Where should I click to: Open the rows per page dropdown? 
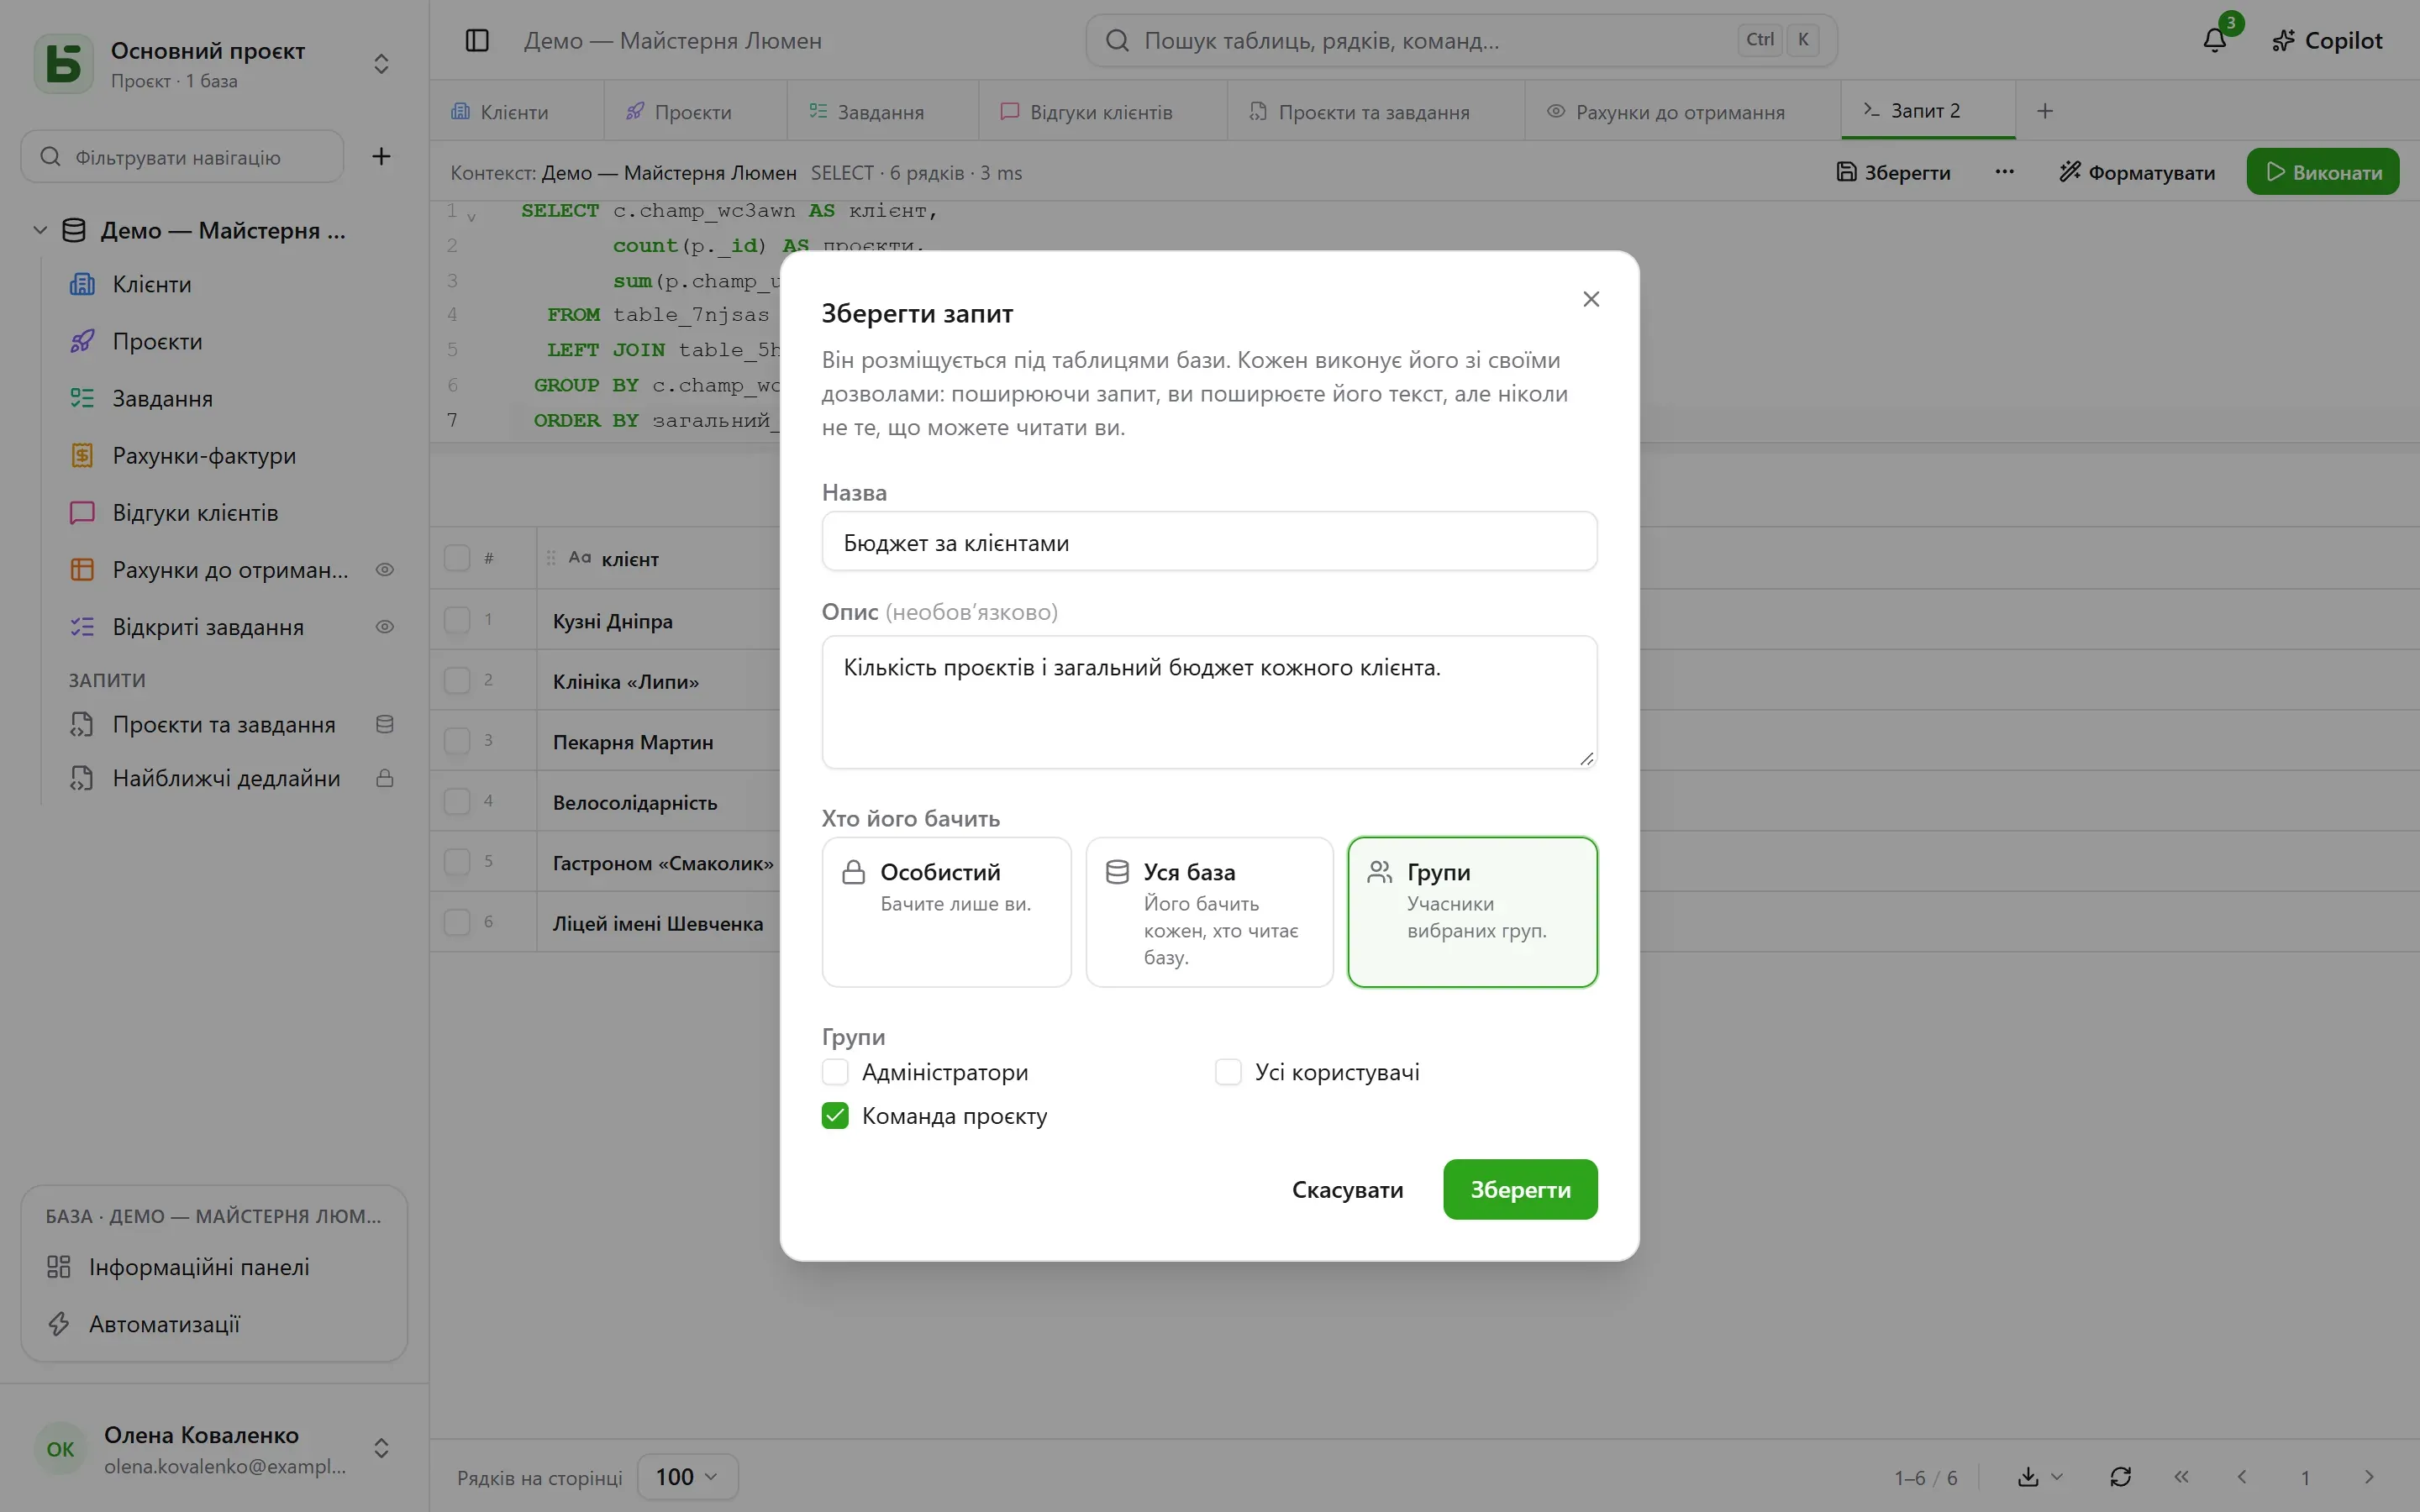687,1476
